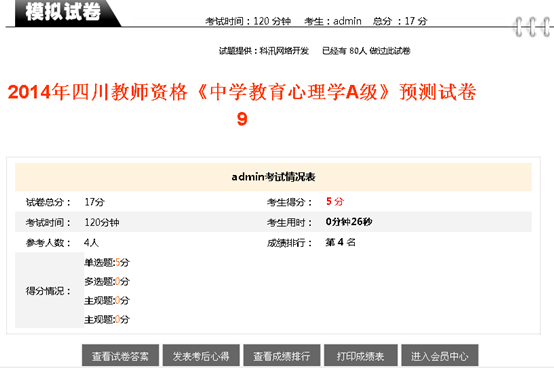Click 考生:admin in top header
Viewport: 554px width, 368px height.
pos(333,21)
